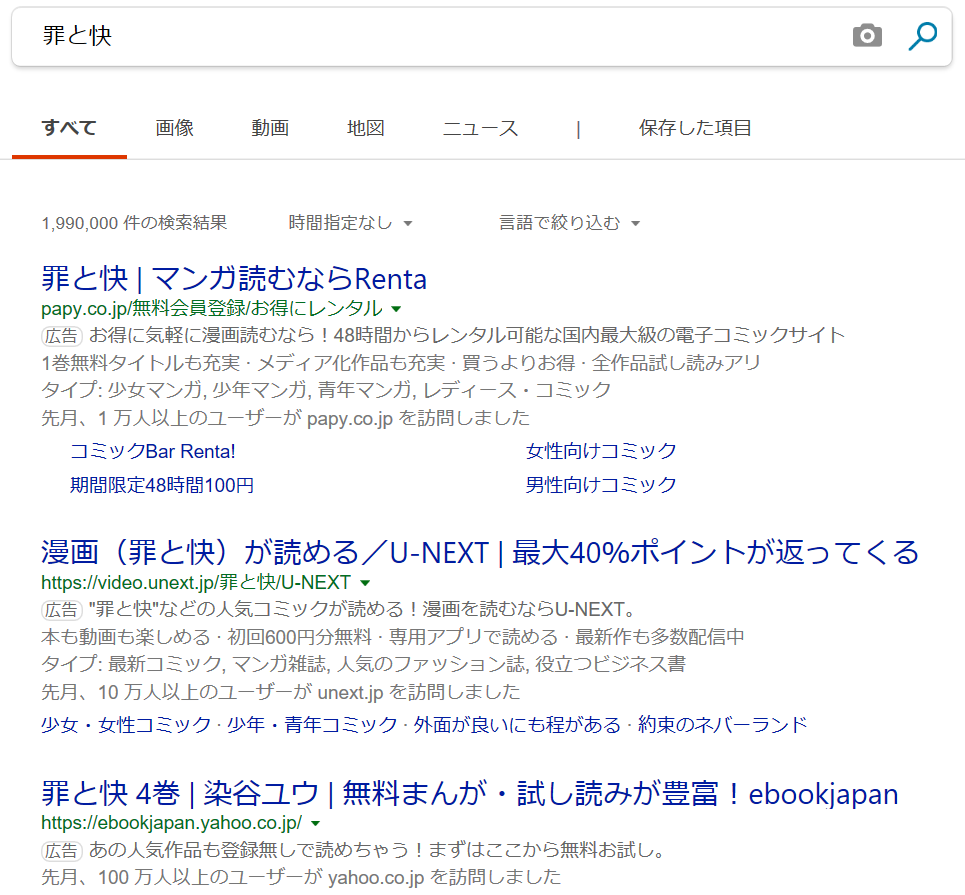This screenshot has height=895, width=965.
Task: Switch to the 画像 tab
Action: (x=174, y=128)
